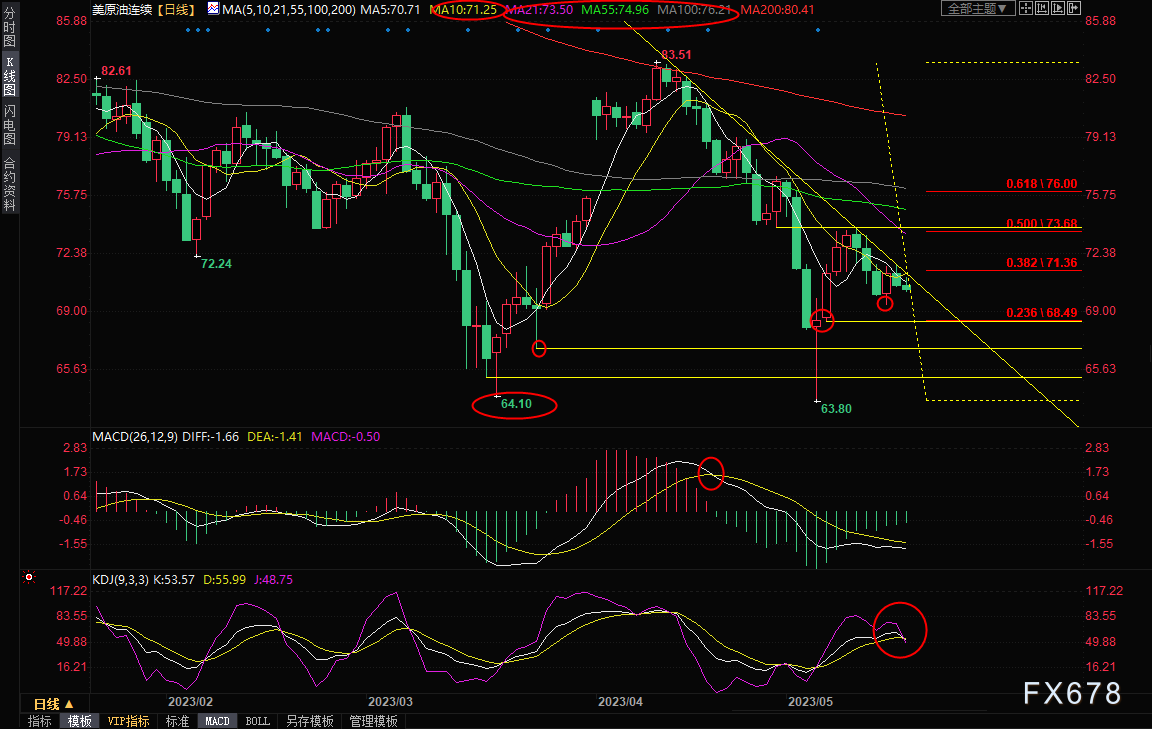Click the 管理模板 button
Screen dimensions: 1152x729
(373, 721)
